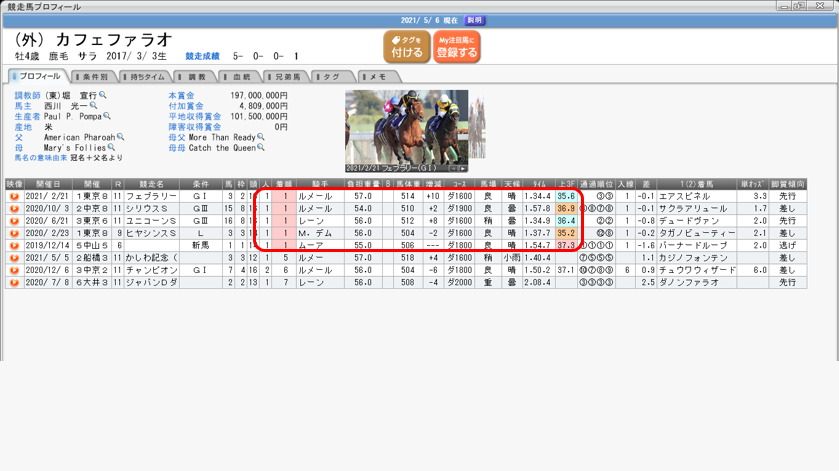
Task: Open sire American Pharoah via magnifier icon
Action: 121,137
